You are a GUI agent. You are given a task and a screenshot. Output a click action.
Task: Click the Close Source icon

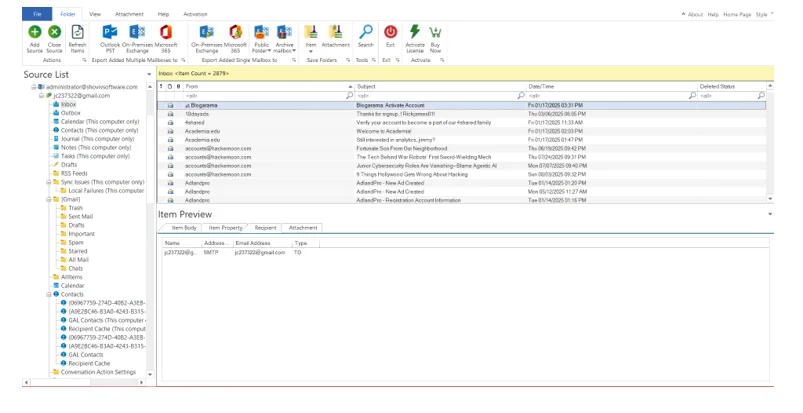point(54,32)
